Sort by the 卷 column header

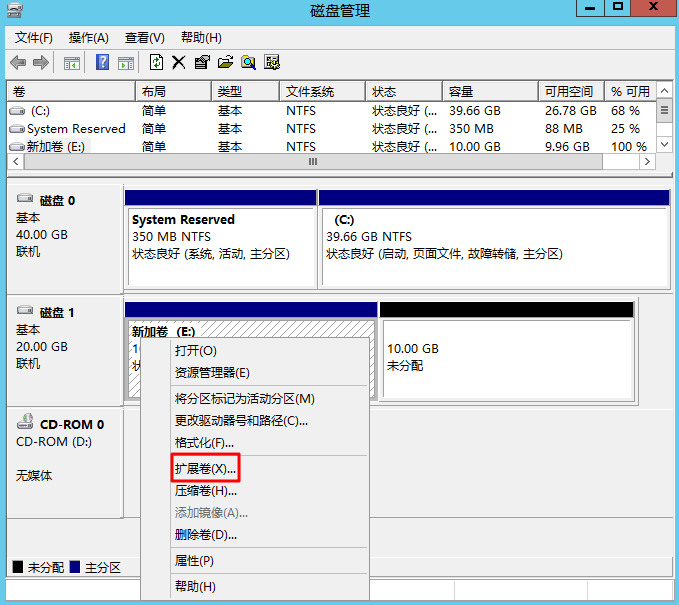(71, 91)
